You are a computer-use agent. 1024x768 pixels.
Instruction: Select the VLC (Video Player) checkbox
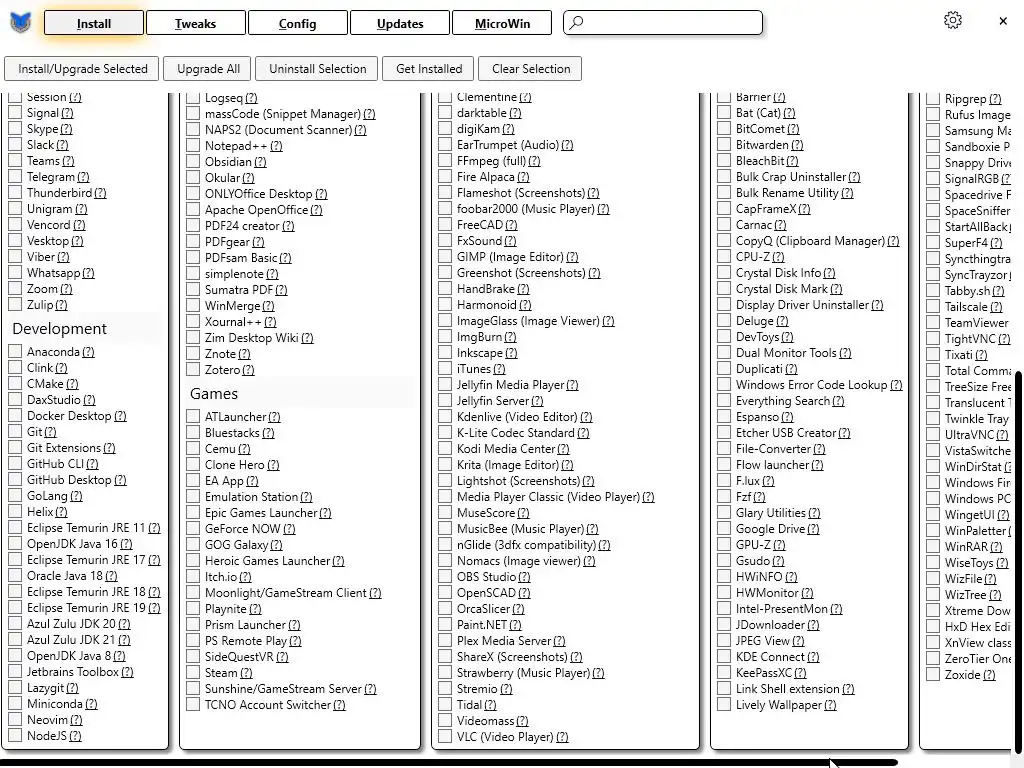[445, 737]
